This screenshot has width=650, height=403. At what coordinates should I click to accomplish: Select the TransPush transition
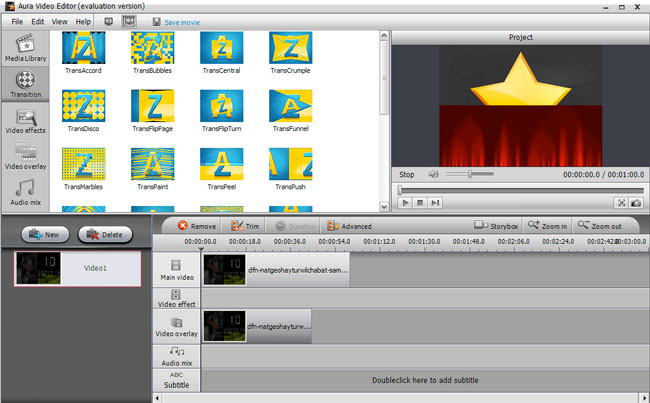pos(290,169)
